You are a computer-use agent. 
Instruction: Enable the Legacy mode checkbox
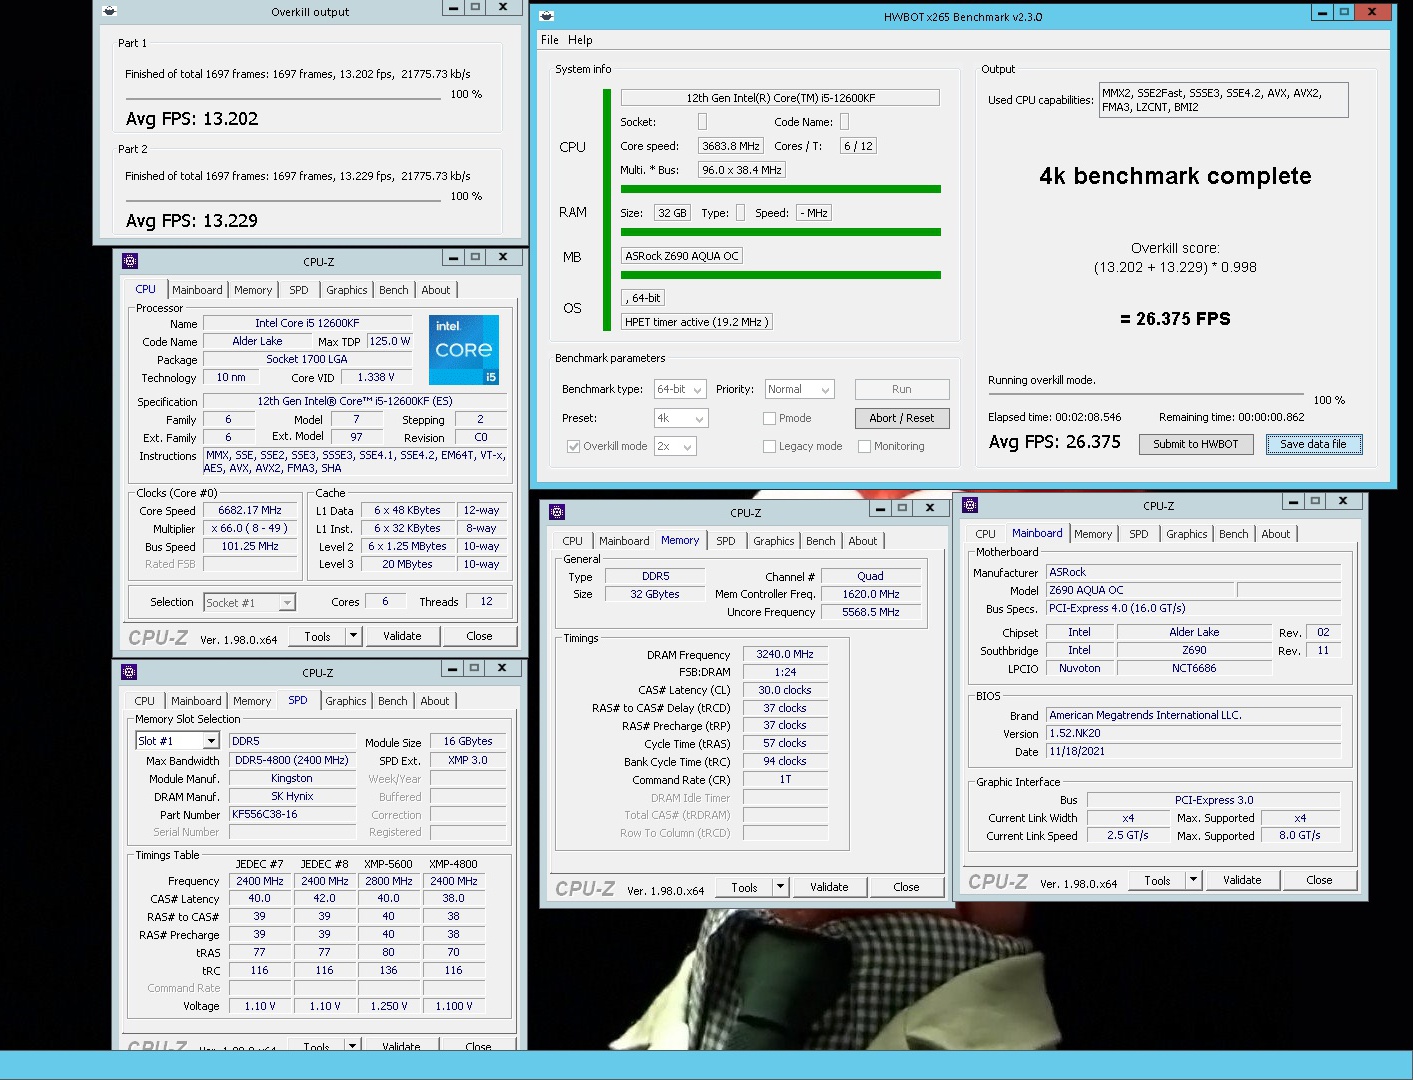(769, 446)
